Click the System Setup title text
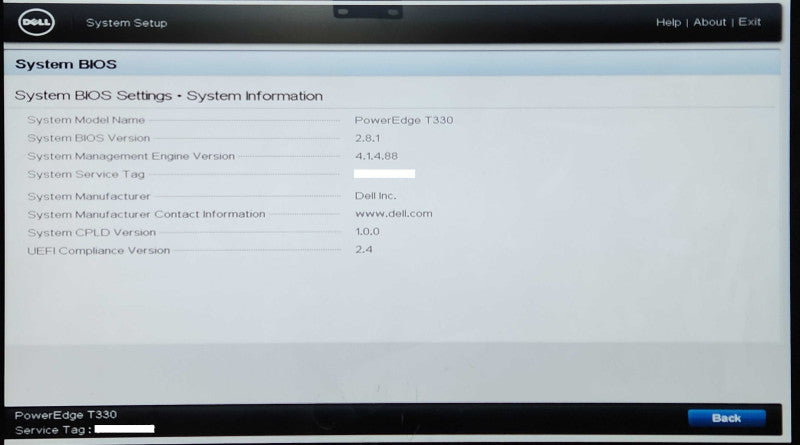800x445 pixels. (x=127, y=23)
